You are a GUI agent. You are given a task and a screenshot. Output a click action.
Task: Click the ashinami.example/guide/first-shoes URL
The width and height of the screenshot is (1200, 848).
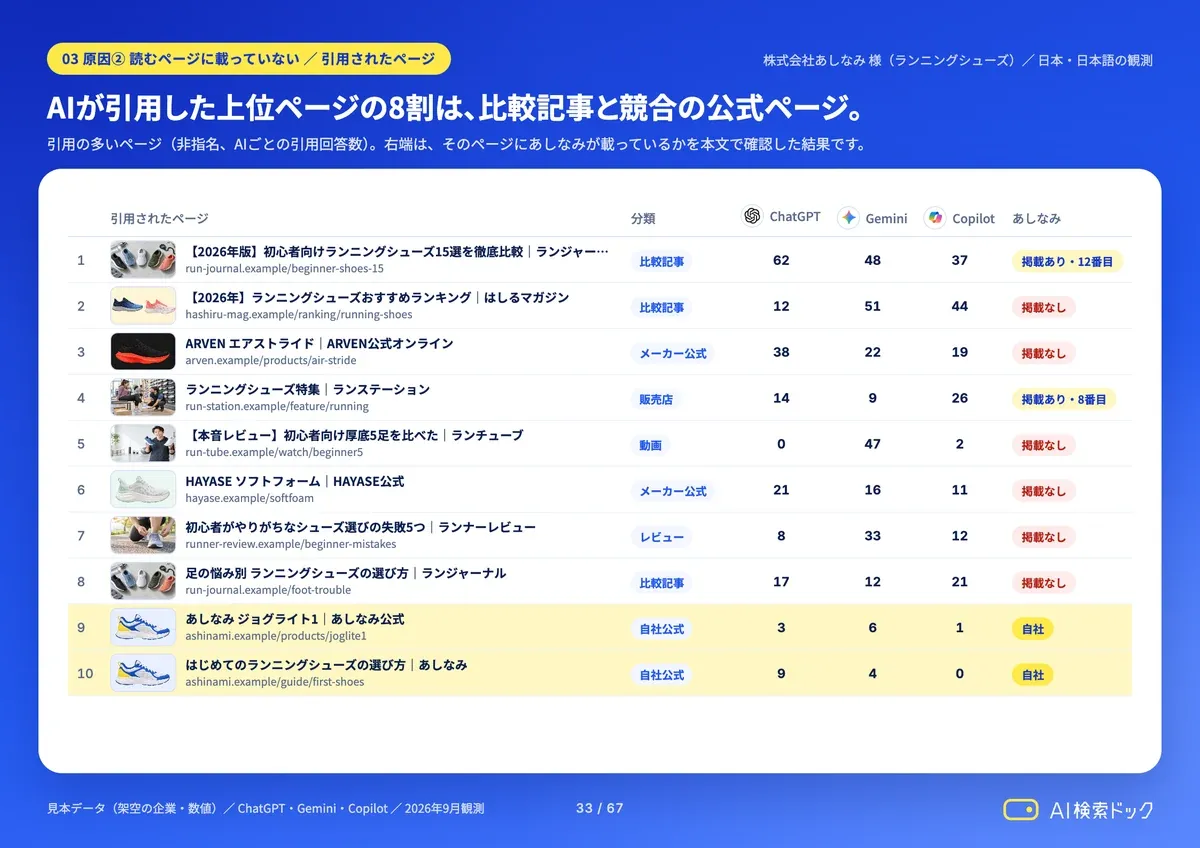click(x=275, y=683)
